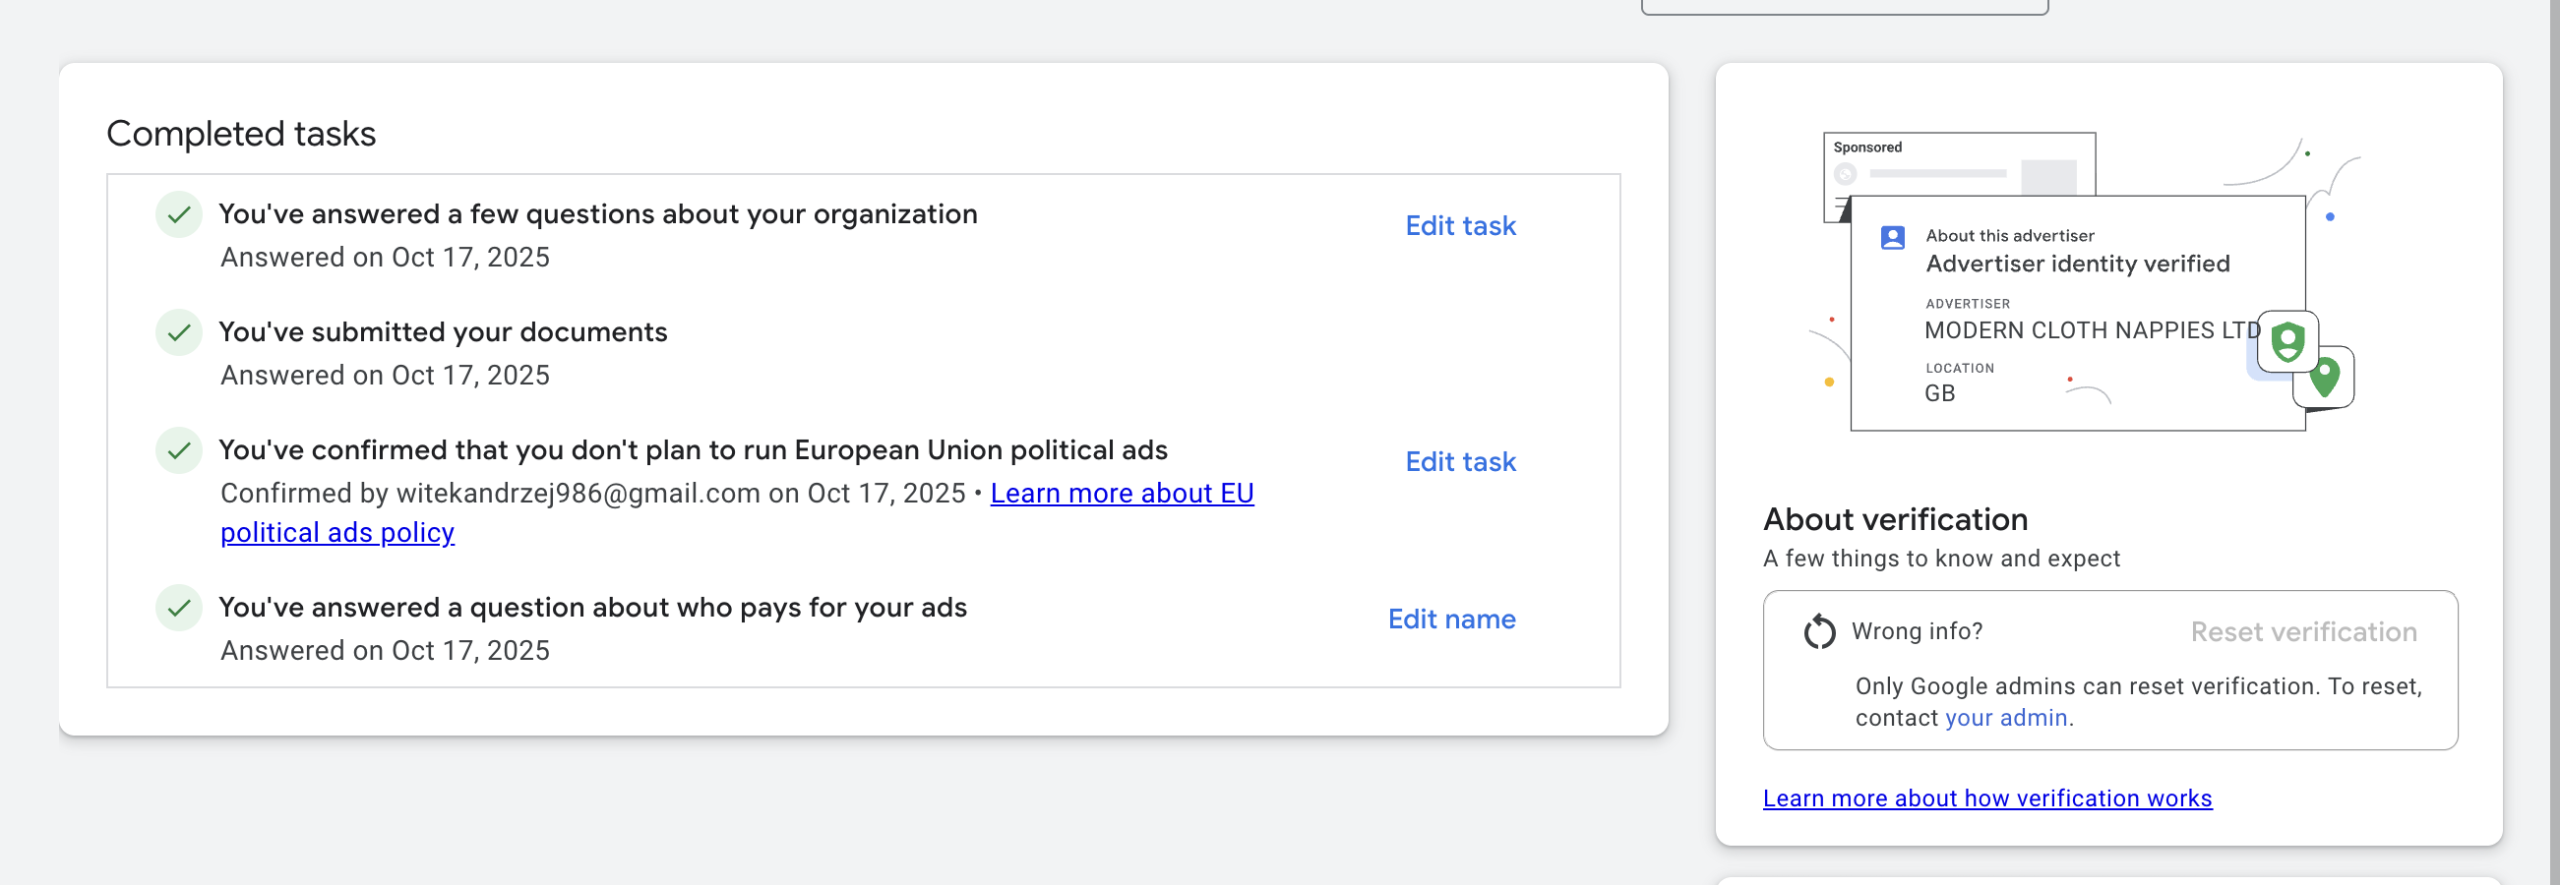This screenshot has width=2560, height=885.
Task: Click the vertical scrollbar on the right edge
Action: pos(2553,440)
